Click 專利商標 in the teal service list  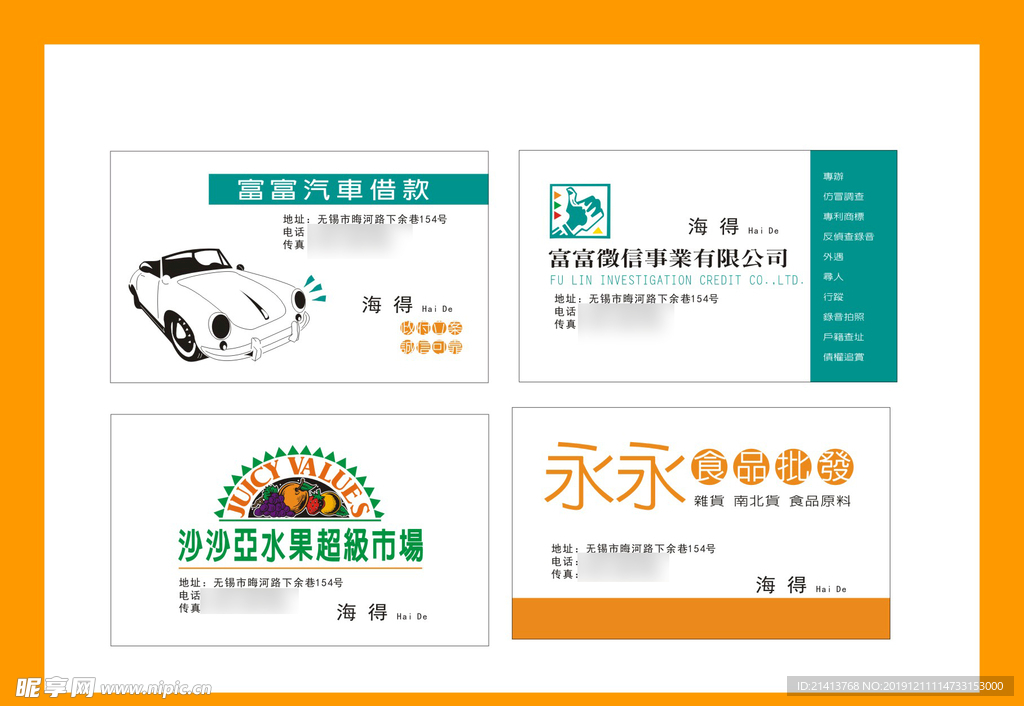point(843,217)
